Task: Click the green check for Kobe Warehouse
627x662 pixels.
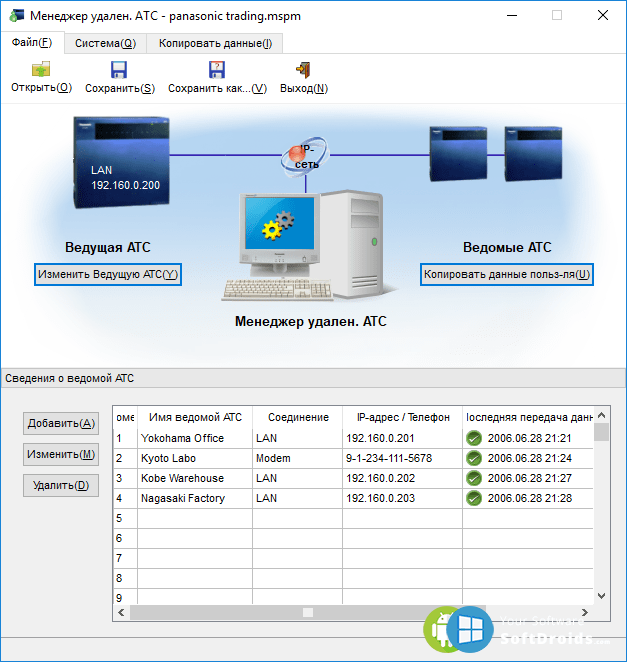Action: click(x=474, y=478)
